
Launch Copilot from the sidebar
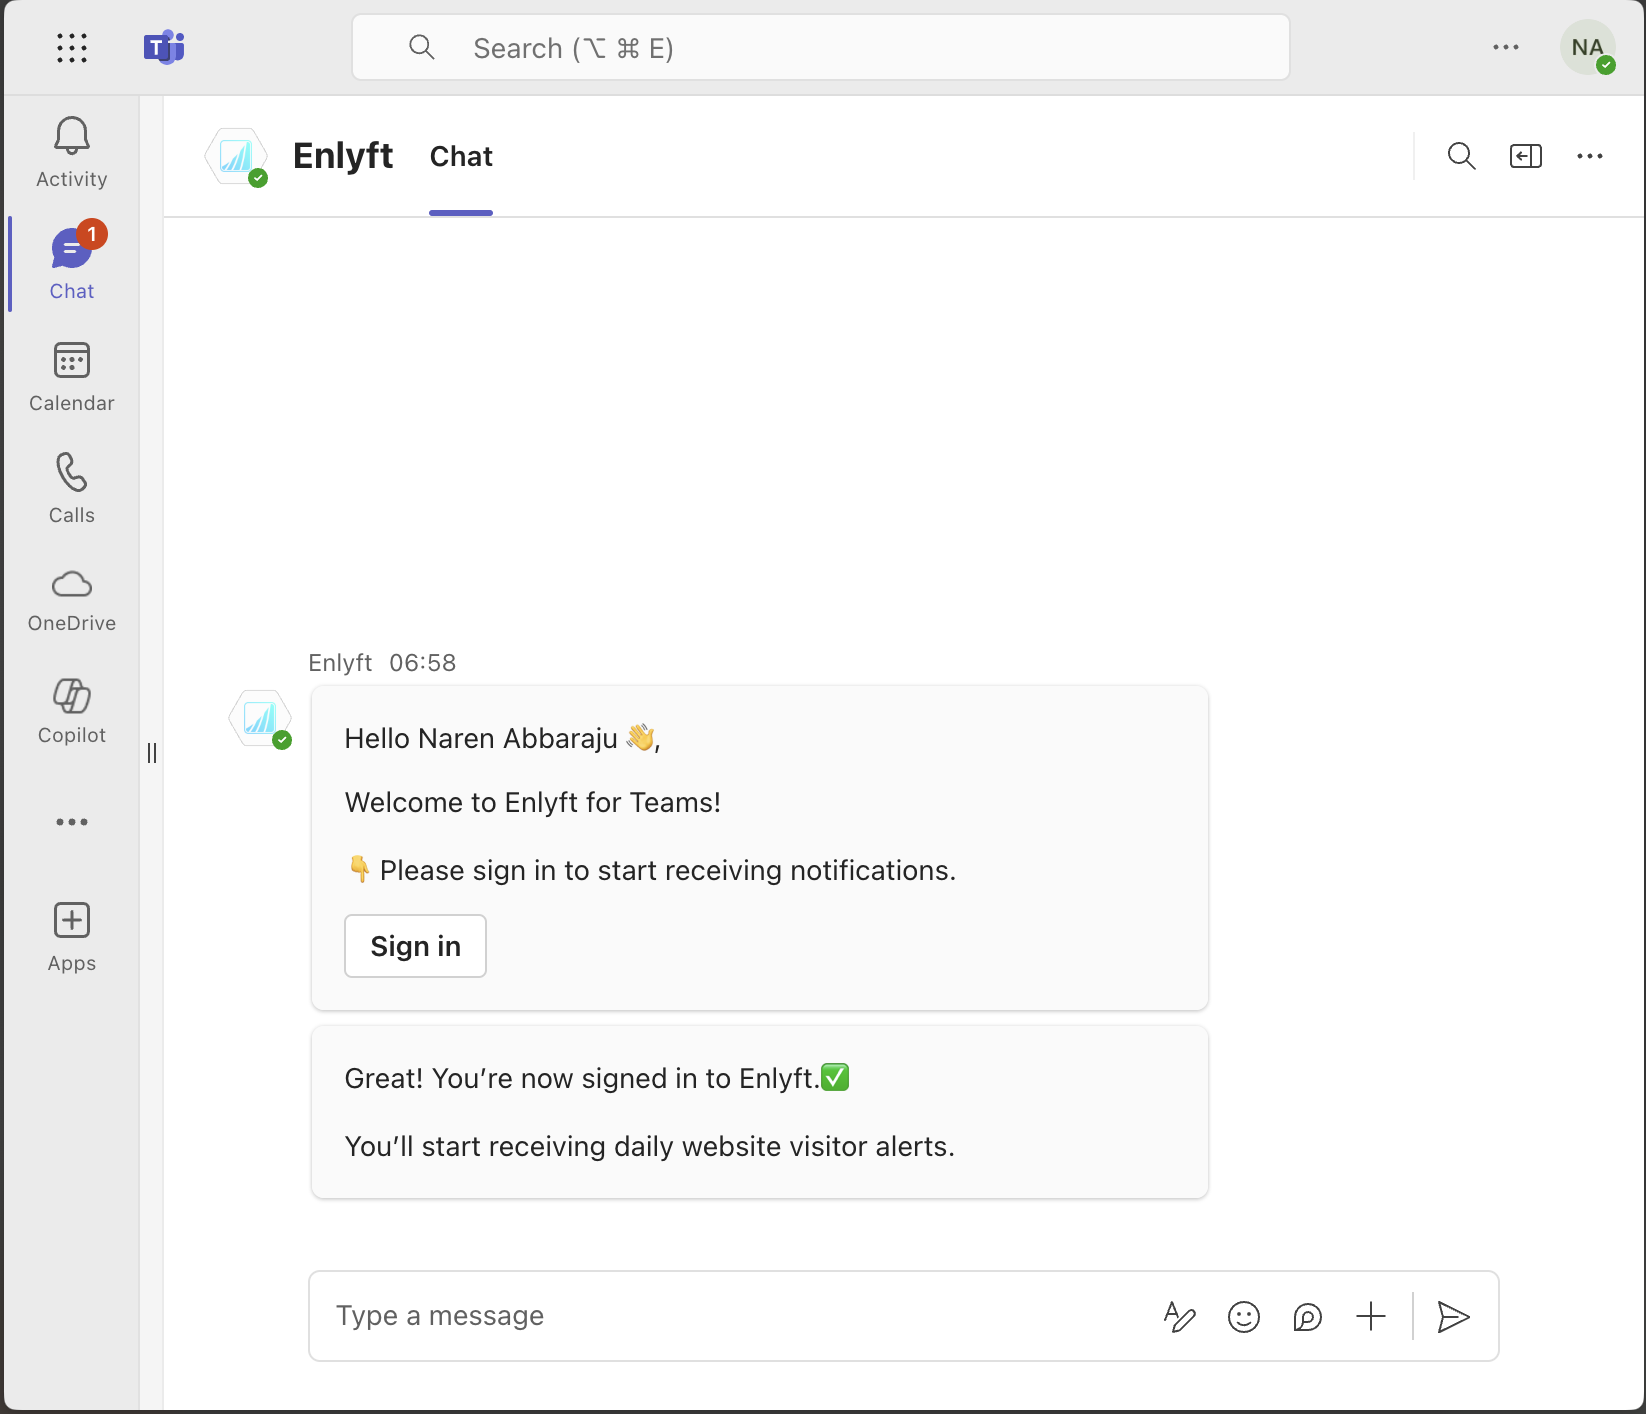click(x=72, y=712)
